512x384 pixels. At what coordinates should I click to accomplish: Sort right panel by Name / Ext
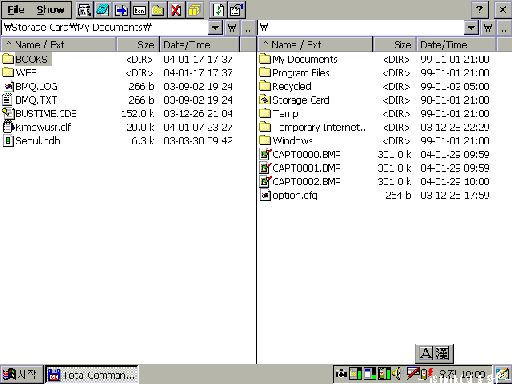pyautogui.click(x=315, y=44)
